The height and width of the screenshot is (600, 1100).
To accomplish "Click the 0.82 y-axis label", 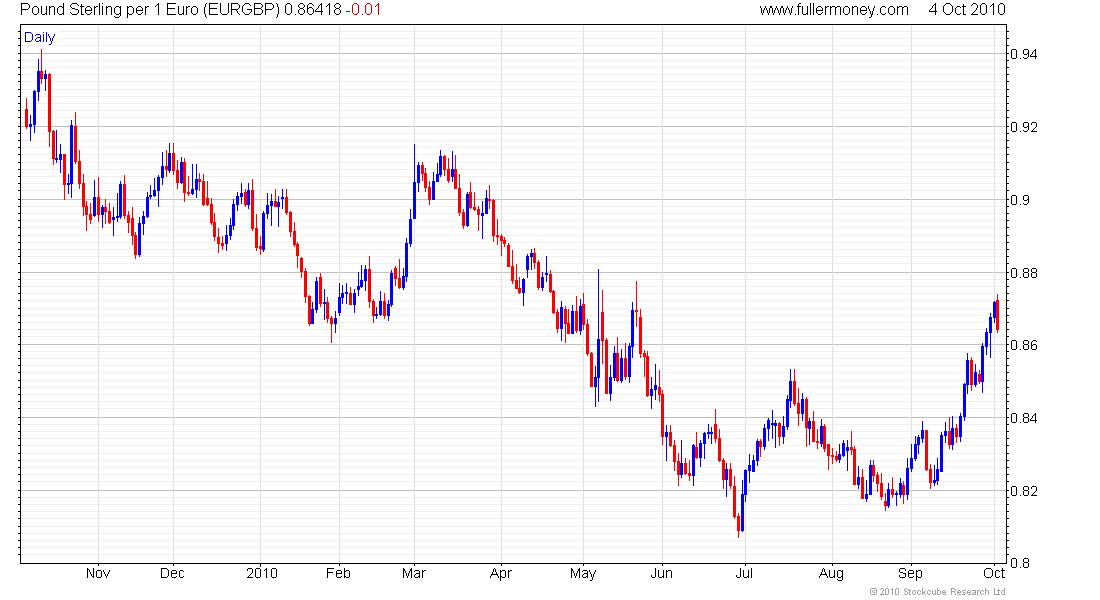I will (x=1024, y=491).
